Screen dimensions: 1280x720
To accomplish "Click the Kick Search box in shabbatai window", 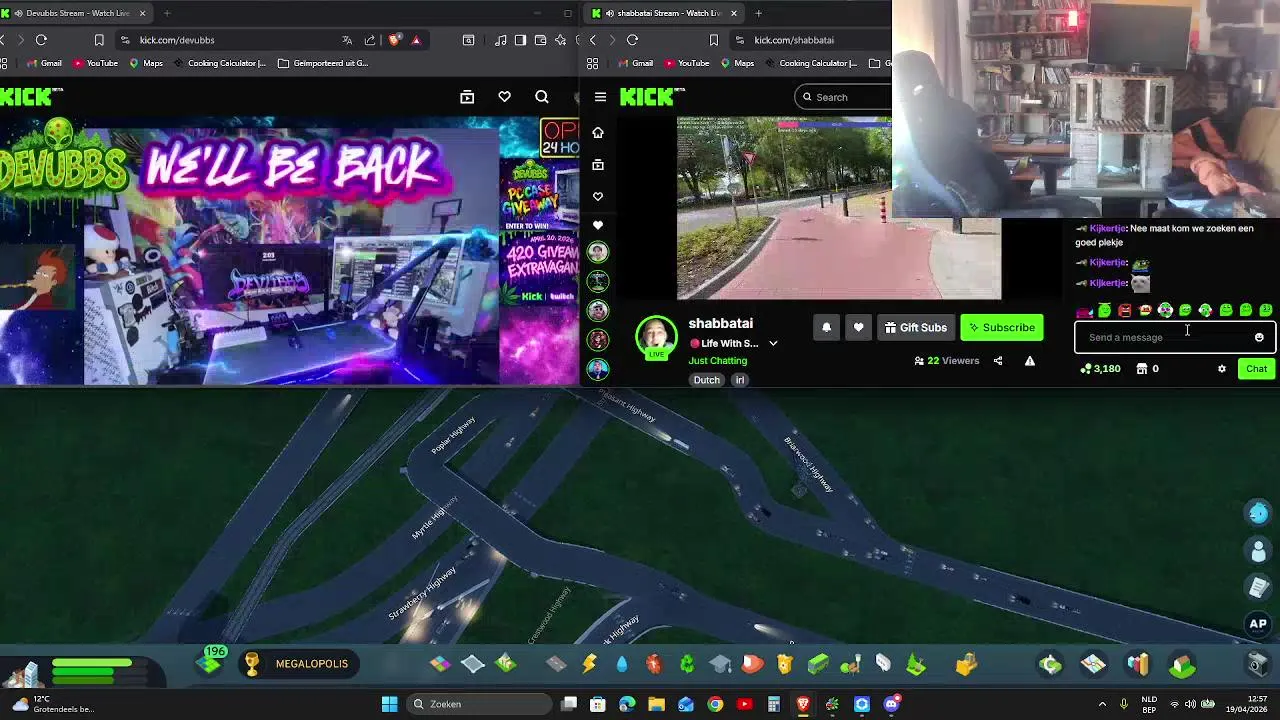I will (x=845, y=97).
